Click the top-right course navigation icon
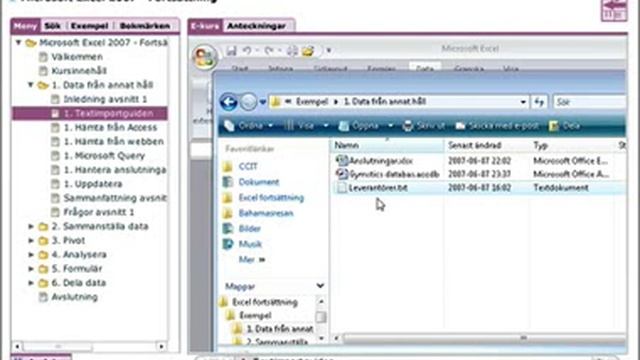 point(614,10)
